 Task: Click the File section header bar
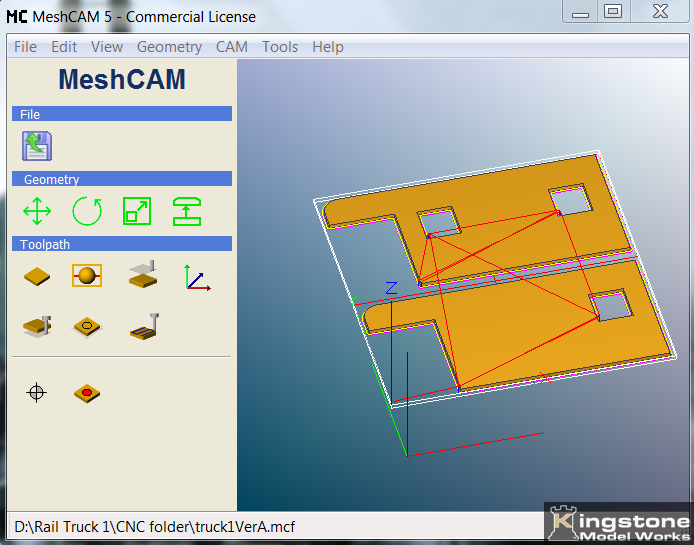pyautogui.click(x=122, y=114)
